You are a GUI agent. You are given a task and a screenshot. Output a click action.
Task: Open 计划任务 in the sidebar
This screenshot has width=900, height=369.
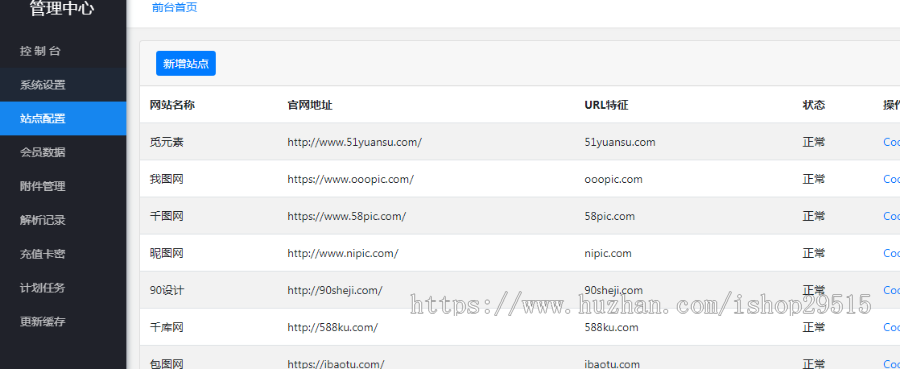(63, 288)
